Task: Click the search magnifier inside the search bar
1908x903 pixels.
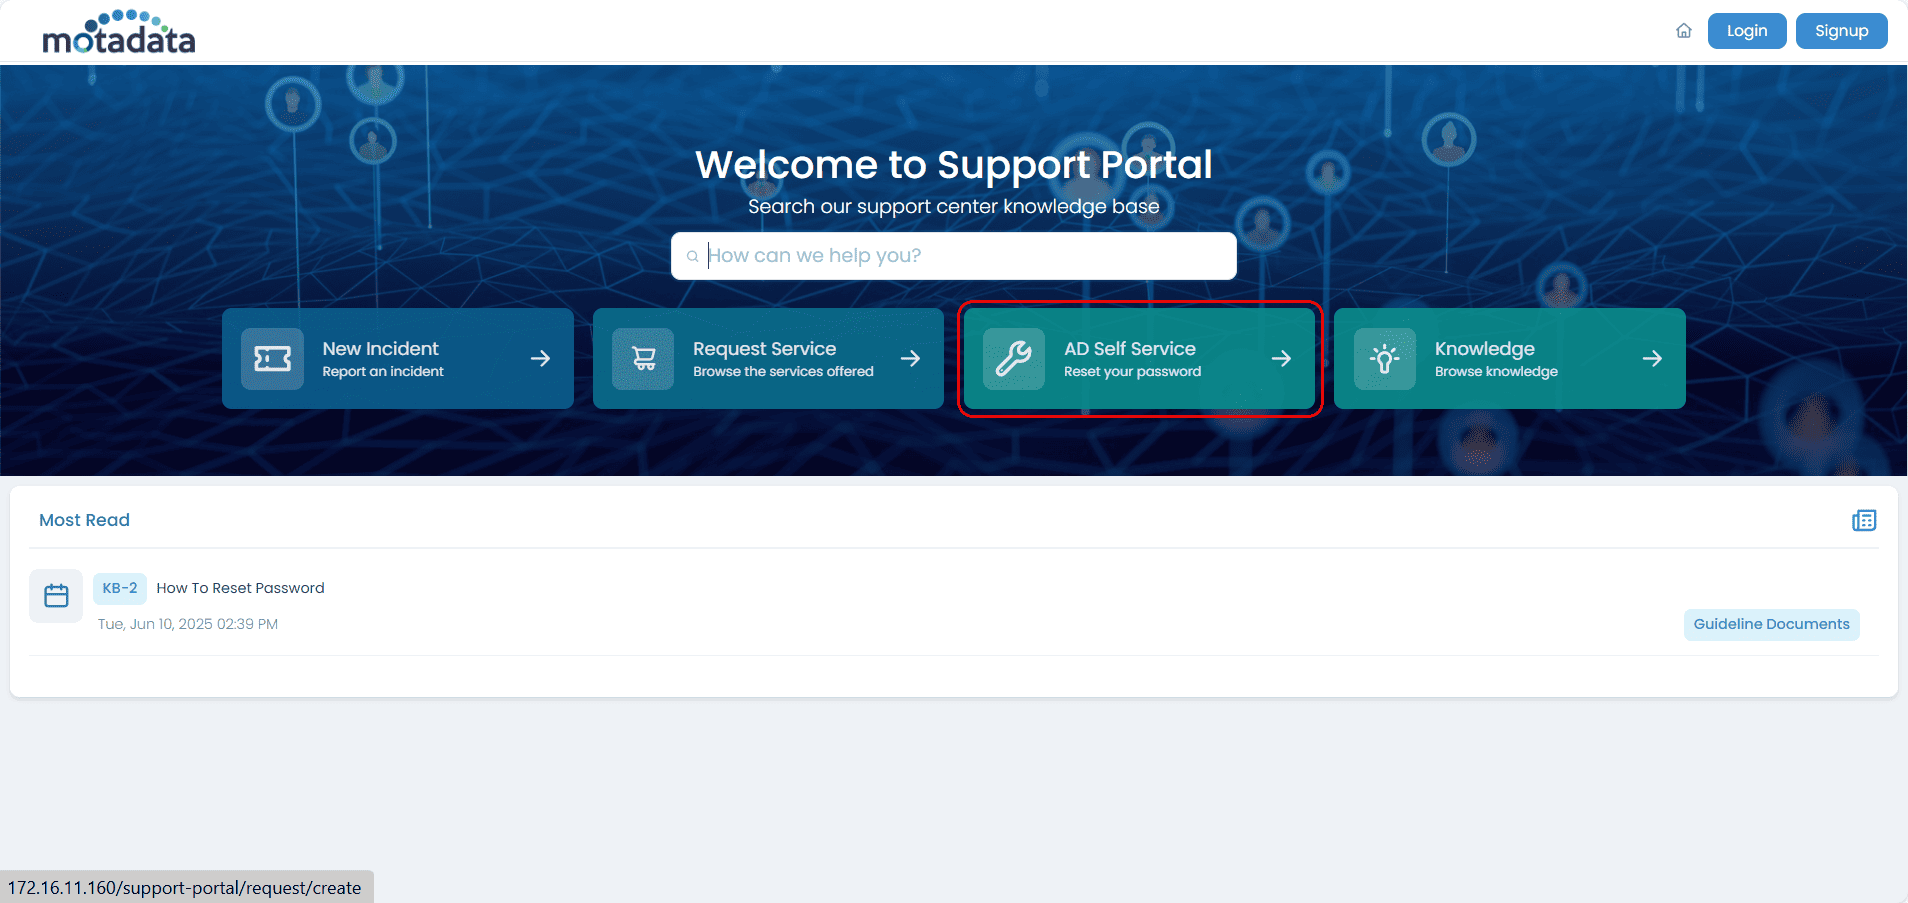Action: [x=693, y=256]
